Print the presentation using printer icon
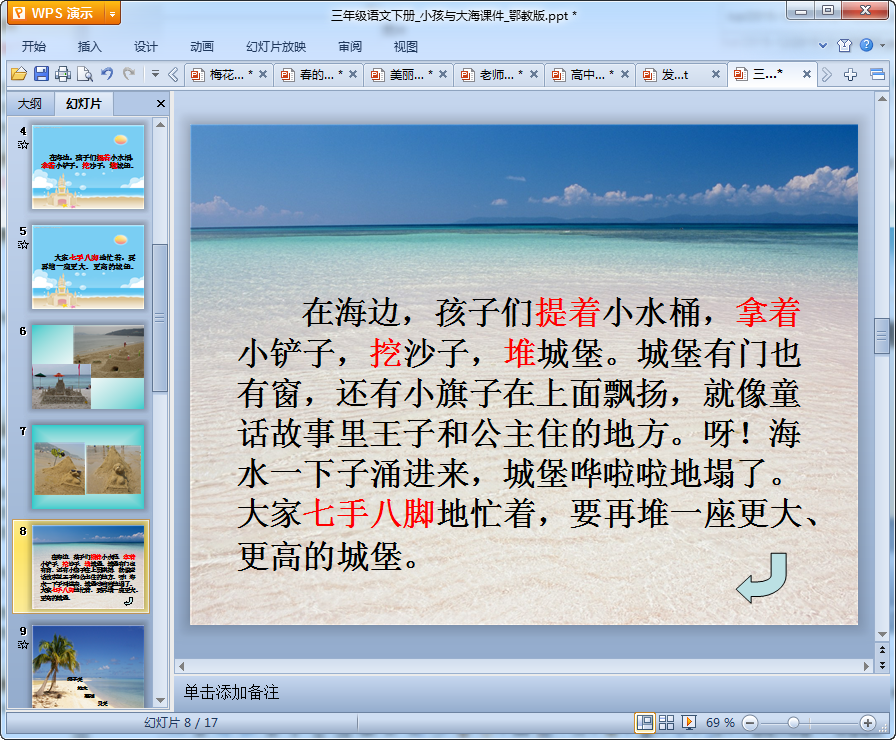 63,74
